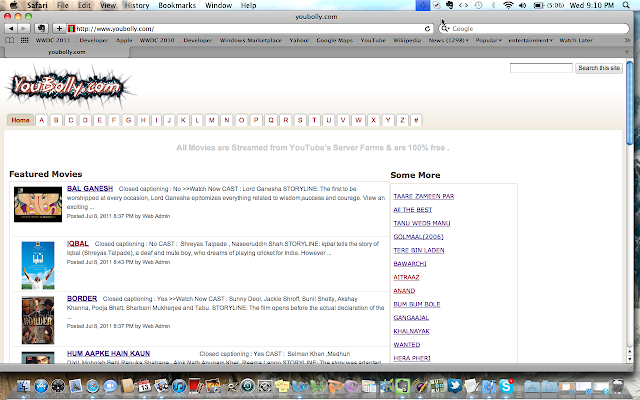Open Trash in the Dock

pyautogui.click(x=617, y=385)
